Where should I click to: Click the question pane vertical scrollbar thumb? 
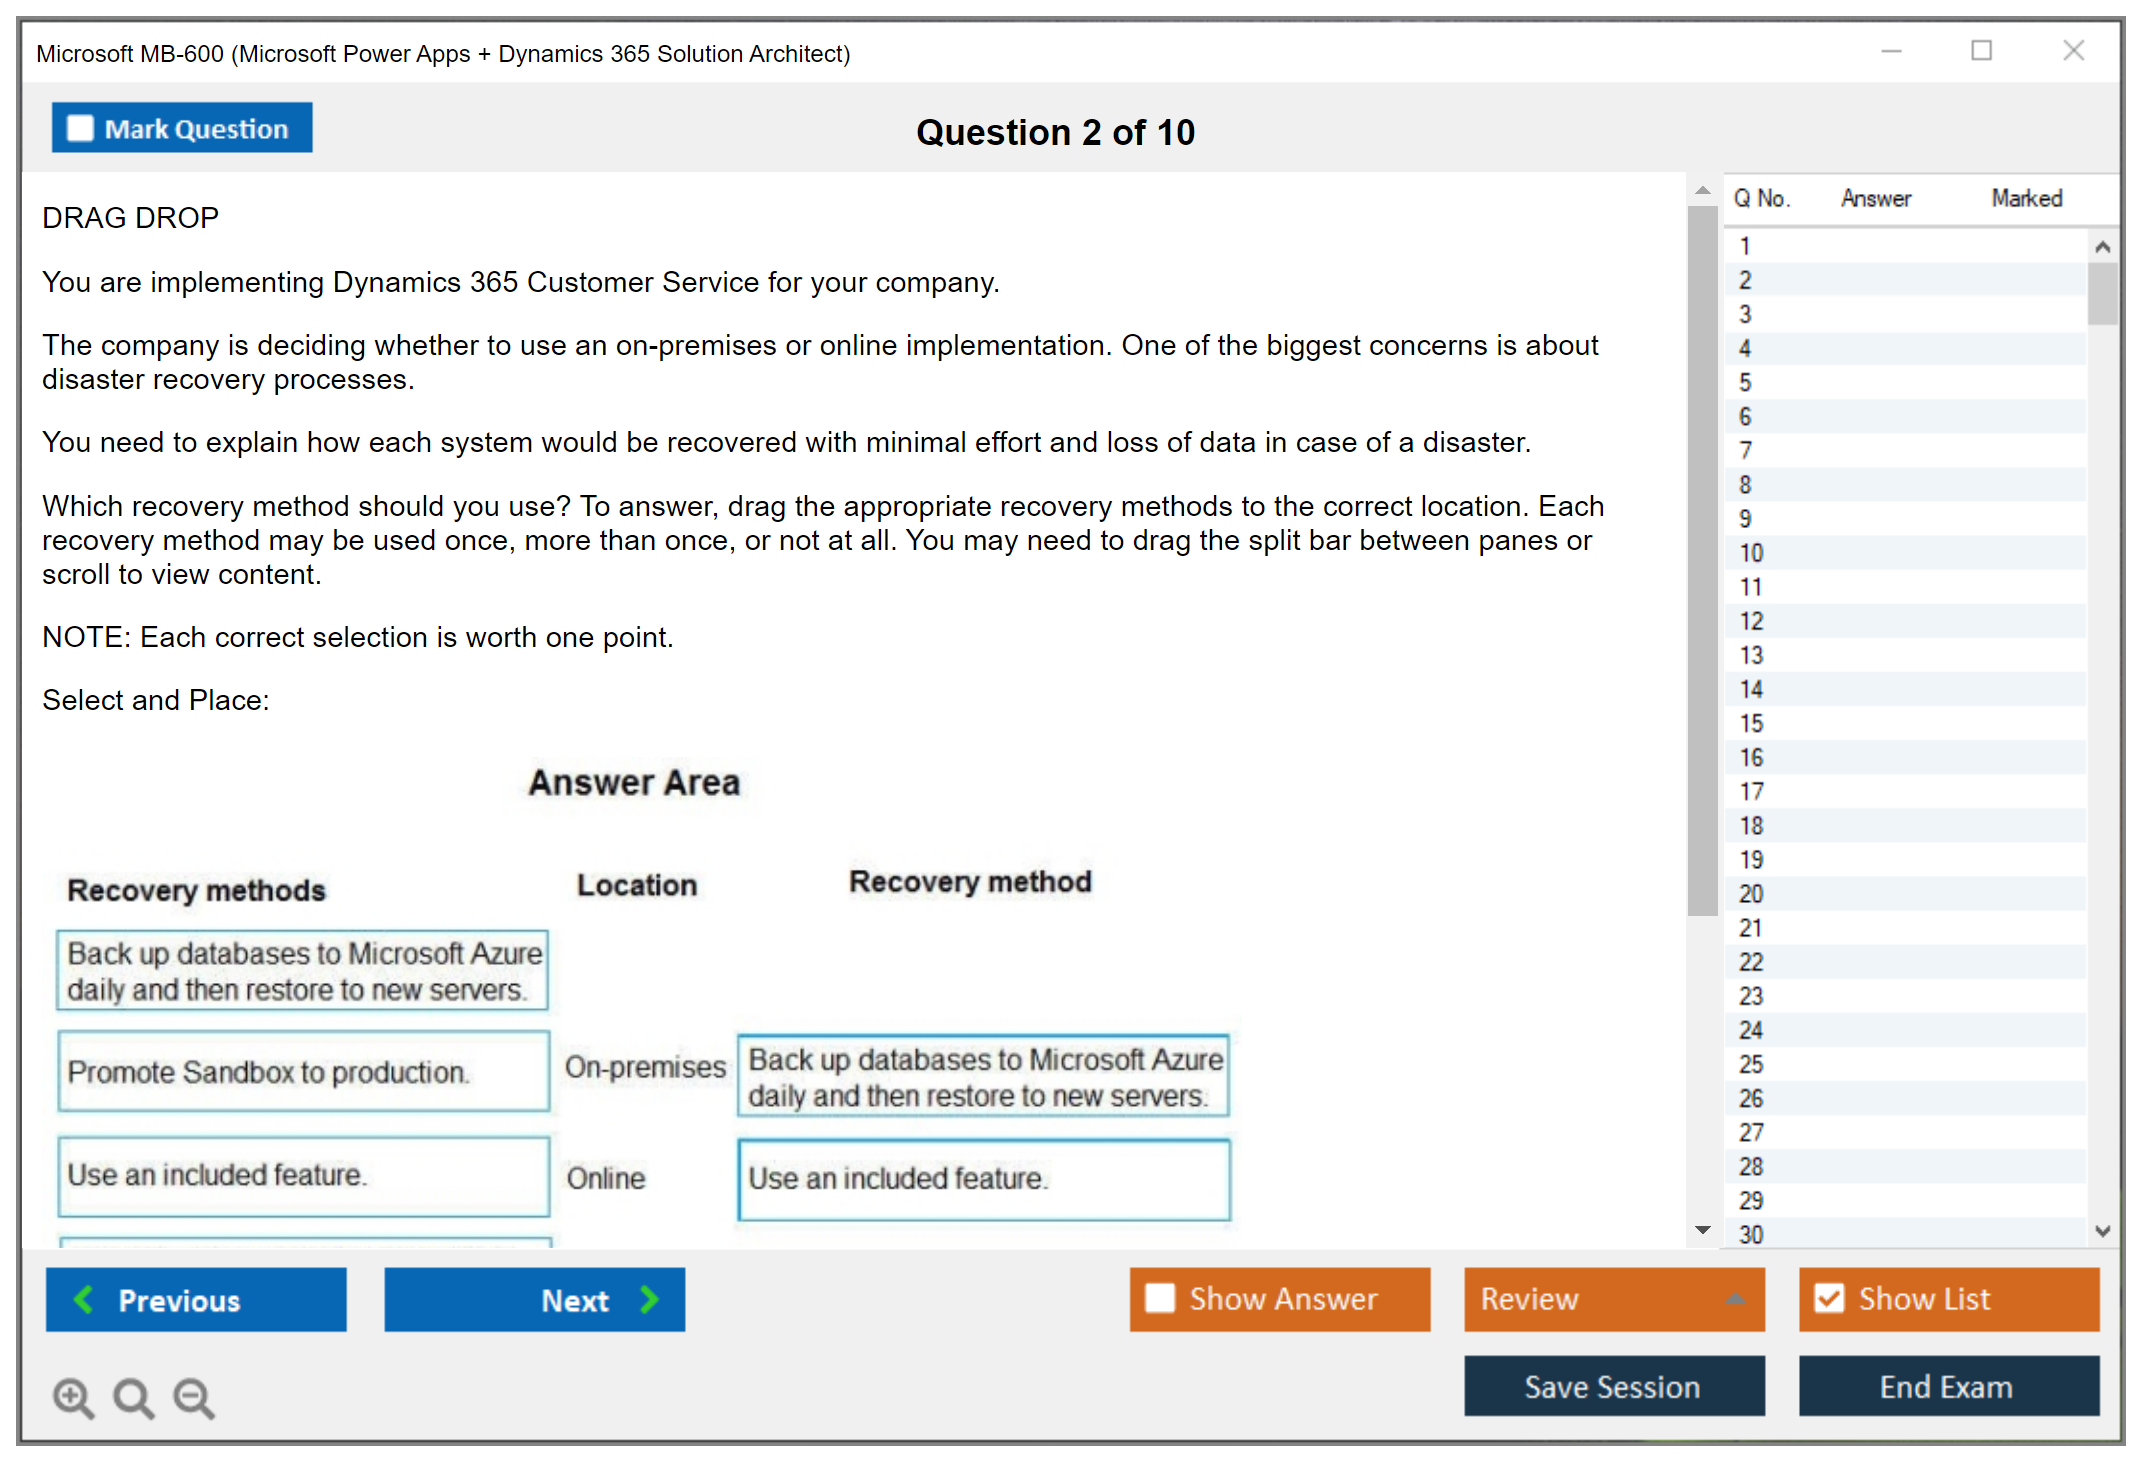(x=1702, y=560)
